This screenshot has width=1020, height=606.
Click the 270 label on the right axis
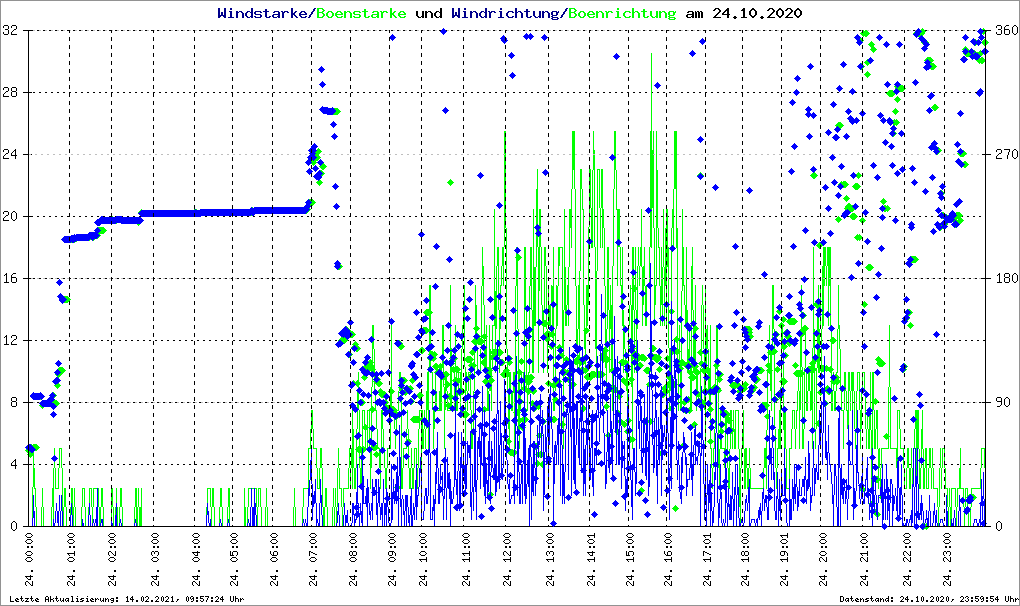pos(1005,155)
